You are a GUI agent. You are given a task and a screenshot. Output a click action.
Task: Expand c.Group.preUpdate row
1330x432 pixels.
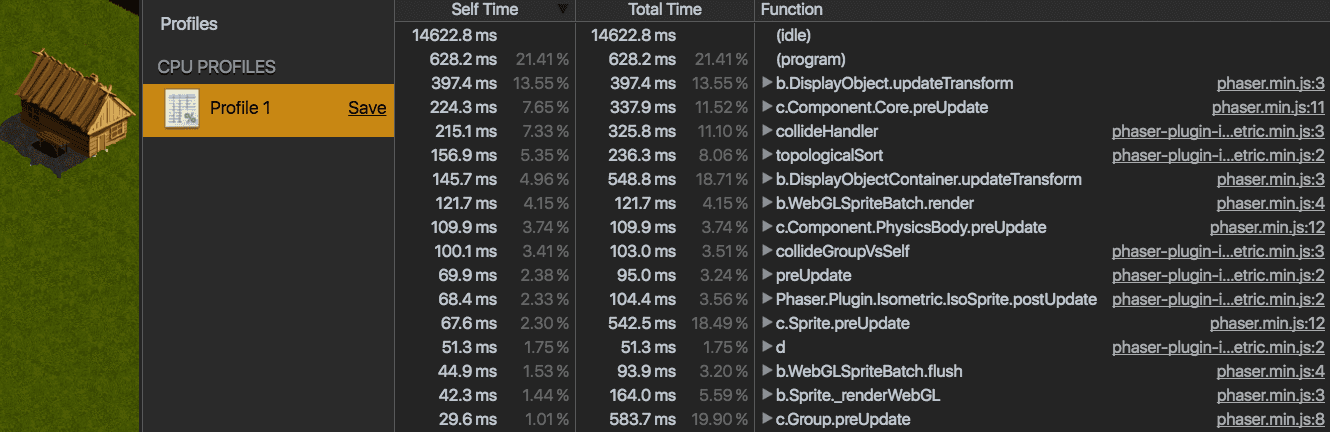tap(767, 419)
